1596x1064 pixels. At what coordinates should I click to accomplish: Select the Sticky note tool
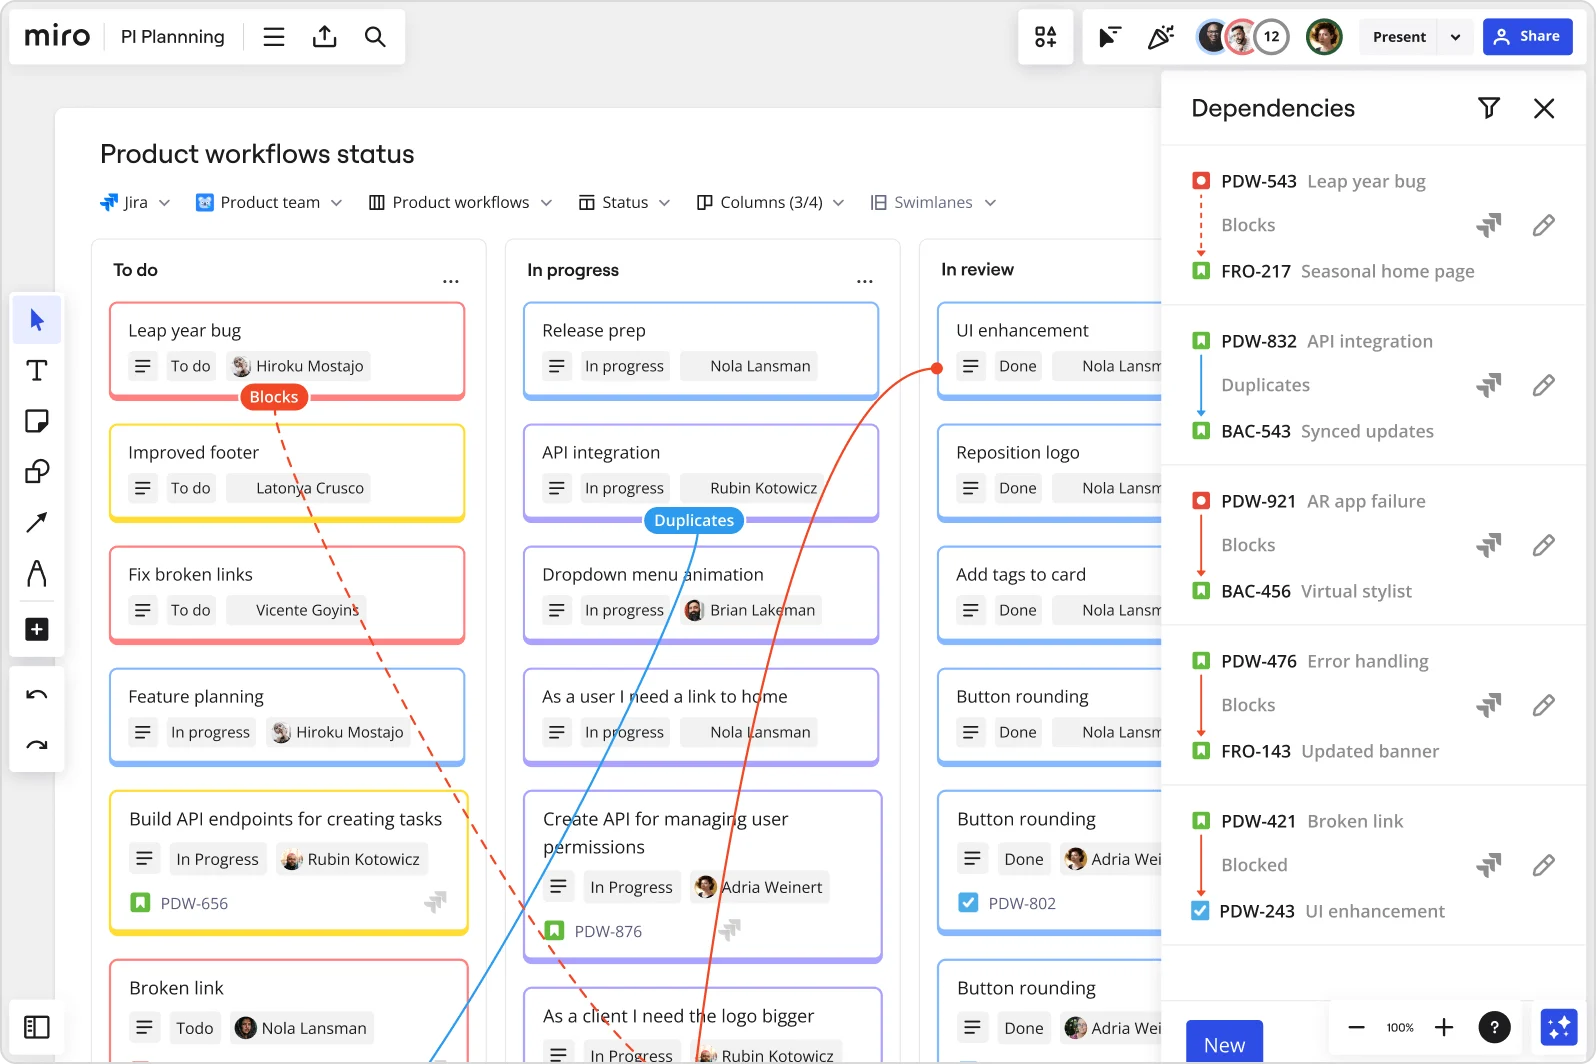pos(37,421)
